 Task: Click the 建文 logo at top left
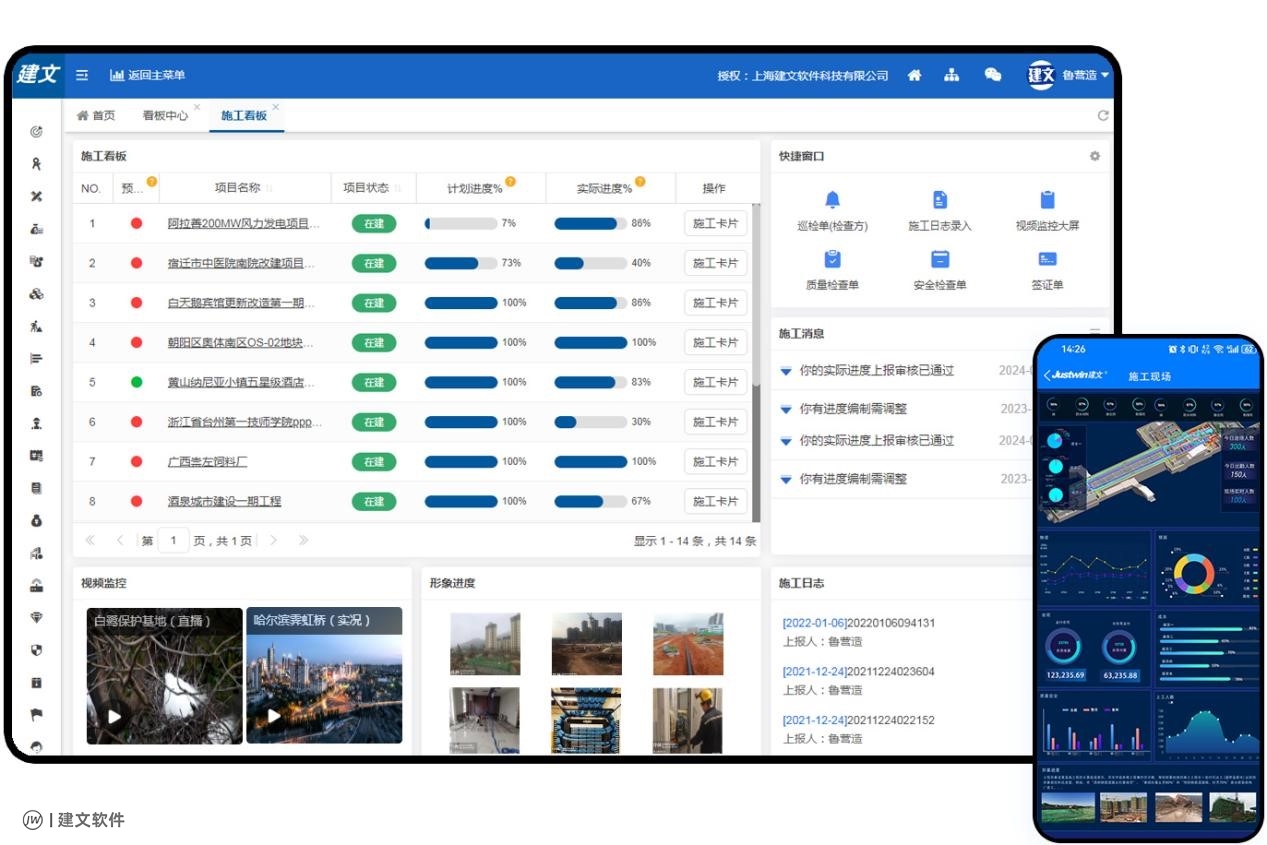[x=38, y=75]
